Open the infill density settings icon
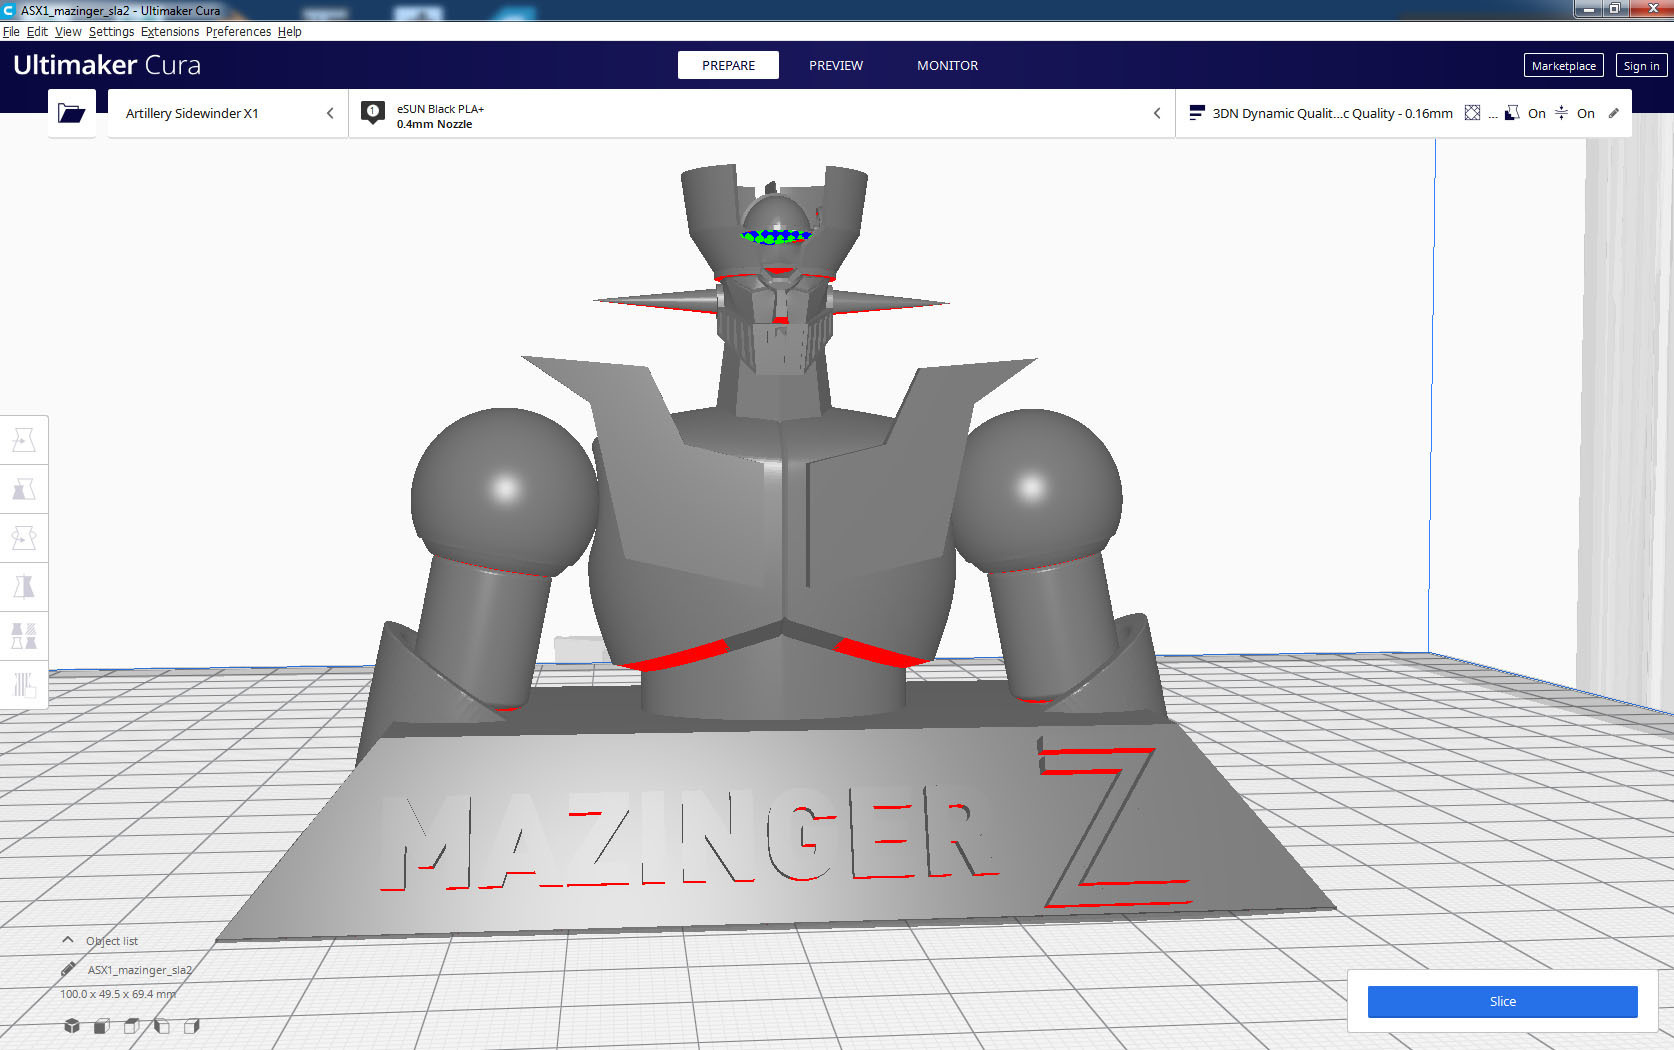The height and width of the screenshot is (1050, 1674). (x=1473, y=112)
